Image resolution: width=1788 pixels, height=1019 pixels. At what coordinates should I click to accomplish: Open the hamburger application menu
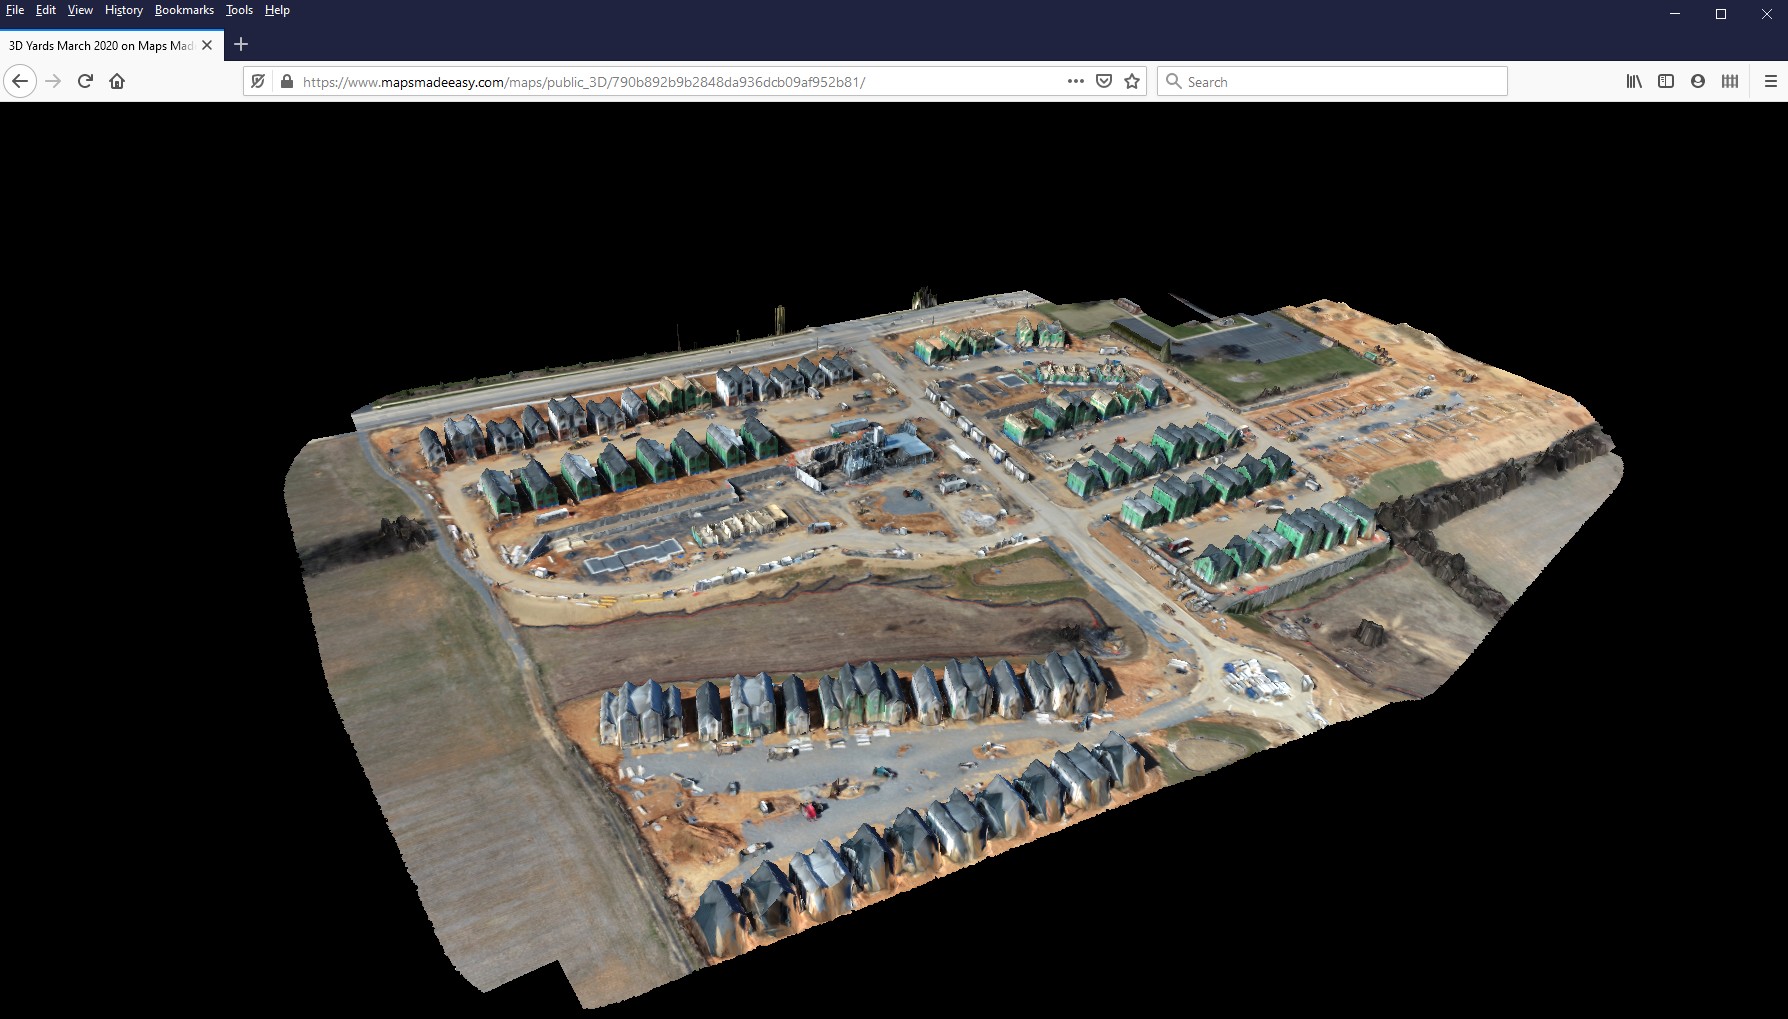(x=1768, y=81)
